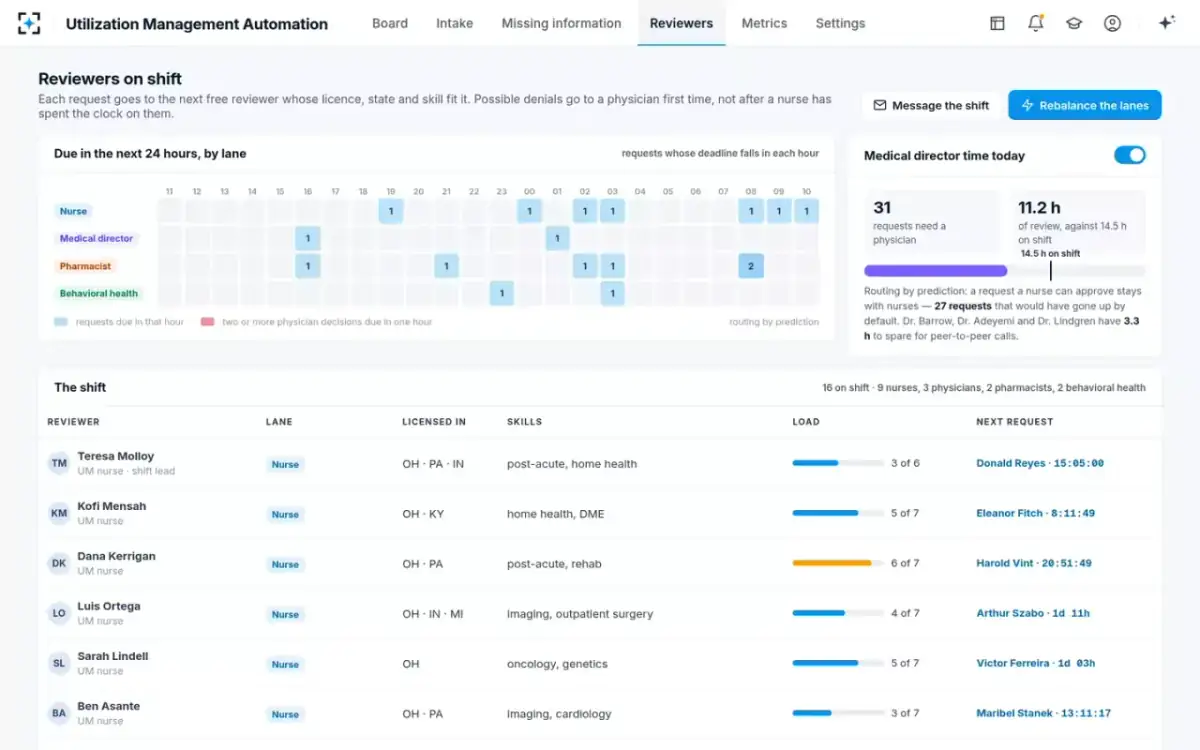Screen dimensions: 1200x750
Task: Select the Nurse lane label in heatmap
Action: point(74,211)
